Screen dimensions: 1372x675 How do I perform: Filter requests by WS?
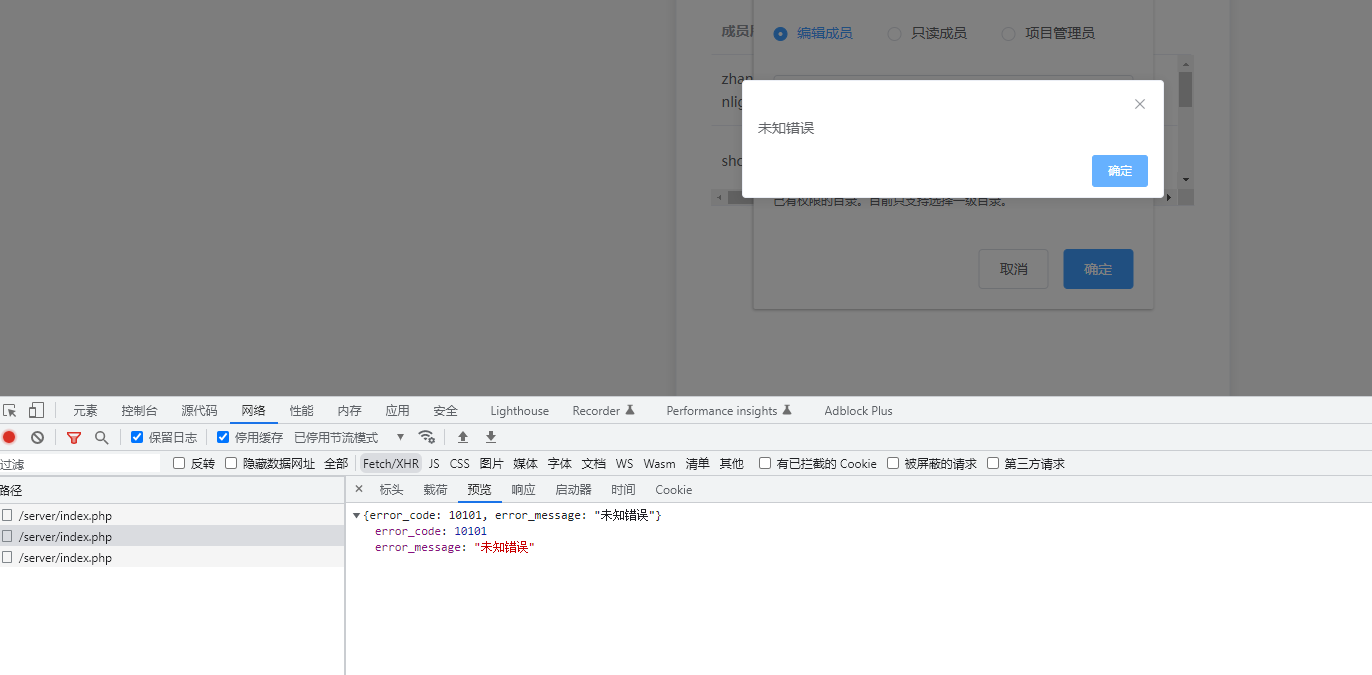click(624, 463)
